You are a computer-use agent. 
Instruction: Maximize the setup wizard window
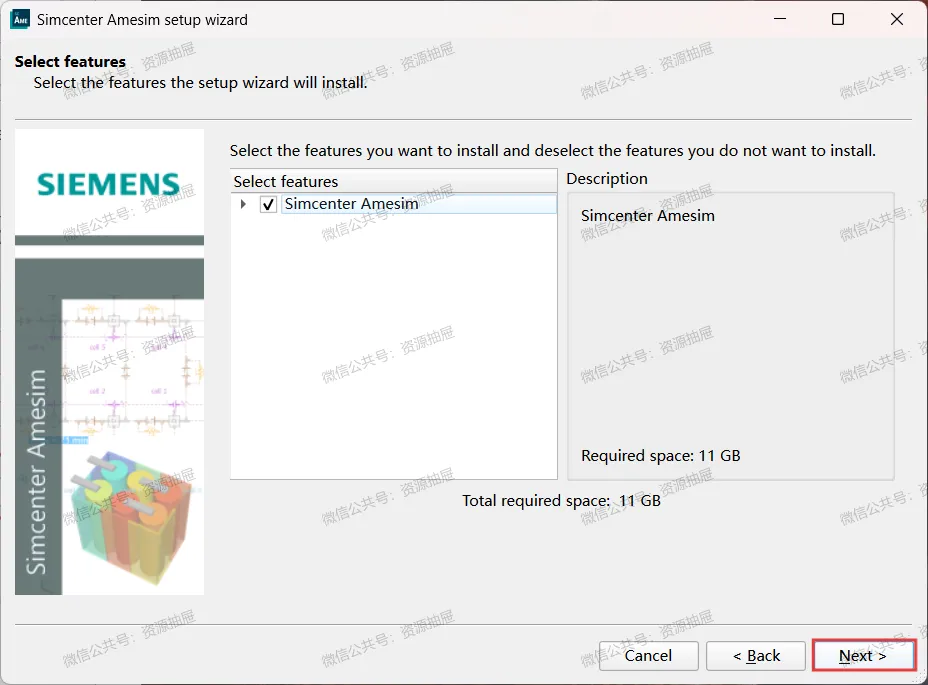[x=838, y=19]
